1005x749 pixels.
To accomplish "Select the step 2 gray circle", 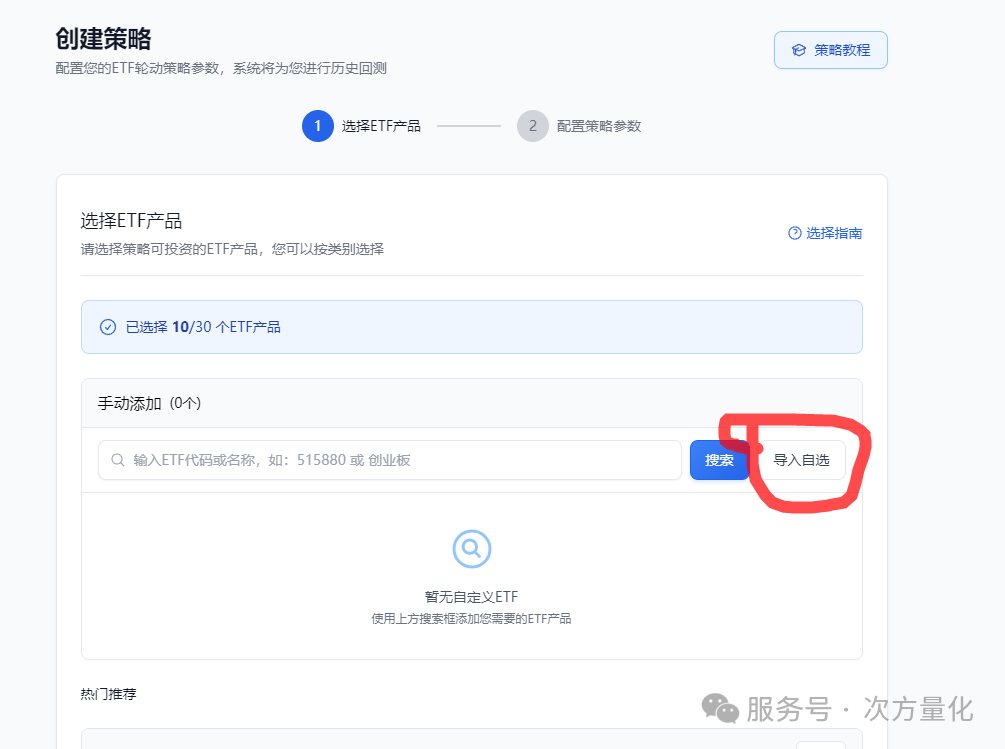I will click(532, 126).
